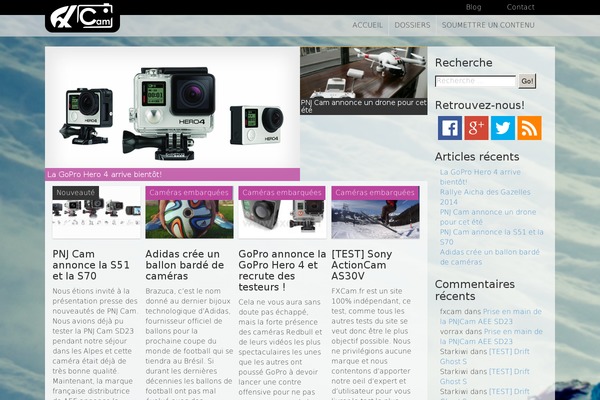Open the Blog link in top bar
This screenshot has width=600, height=400.
(x=473, y=7)
